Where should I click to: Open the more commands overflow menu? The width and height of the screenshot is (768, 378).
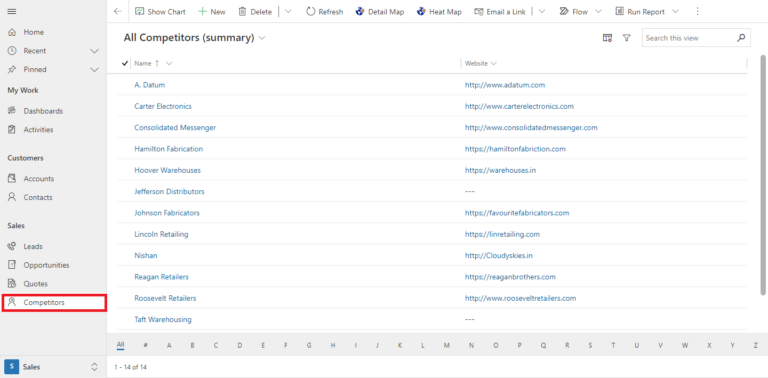[x=697, y=12]
